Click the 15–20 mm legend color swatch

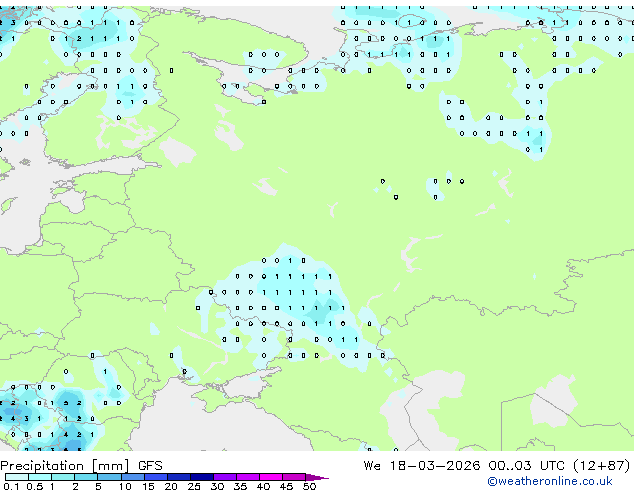[x=156, y=477]
